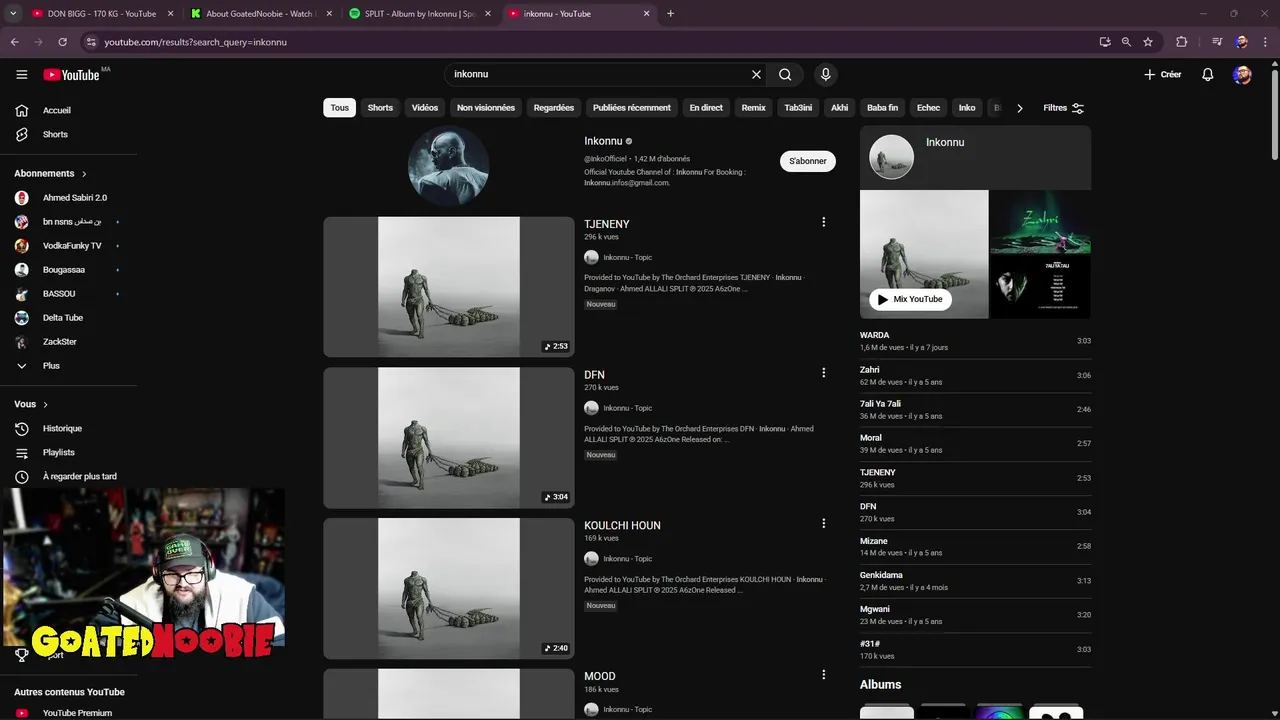Viewport: 1280px width, 720px height.
Task: Open Chrome three-dot menu
Action: coord(1264,42)
